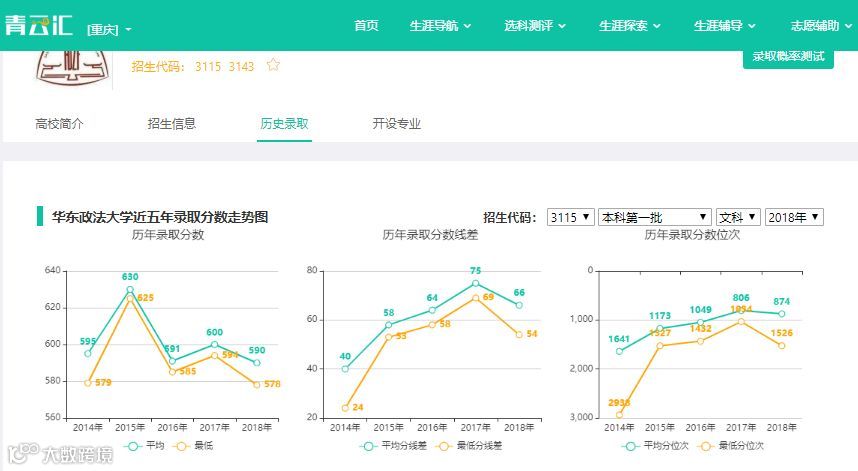
Task: Toggle the 最低分线差 legend series
Action: [x=469, y=446]
